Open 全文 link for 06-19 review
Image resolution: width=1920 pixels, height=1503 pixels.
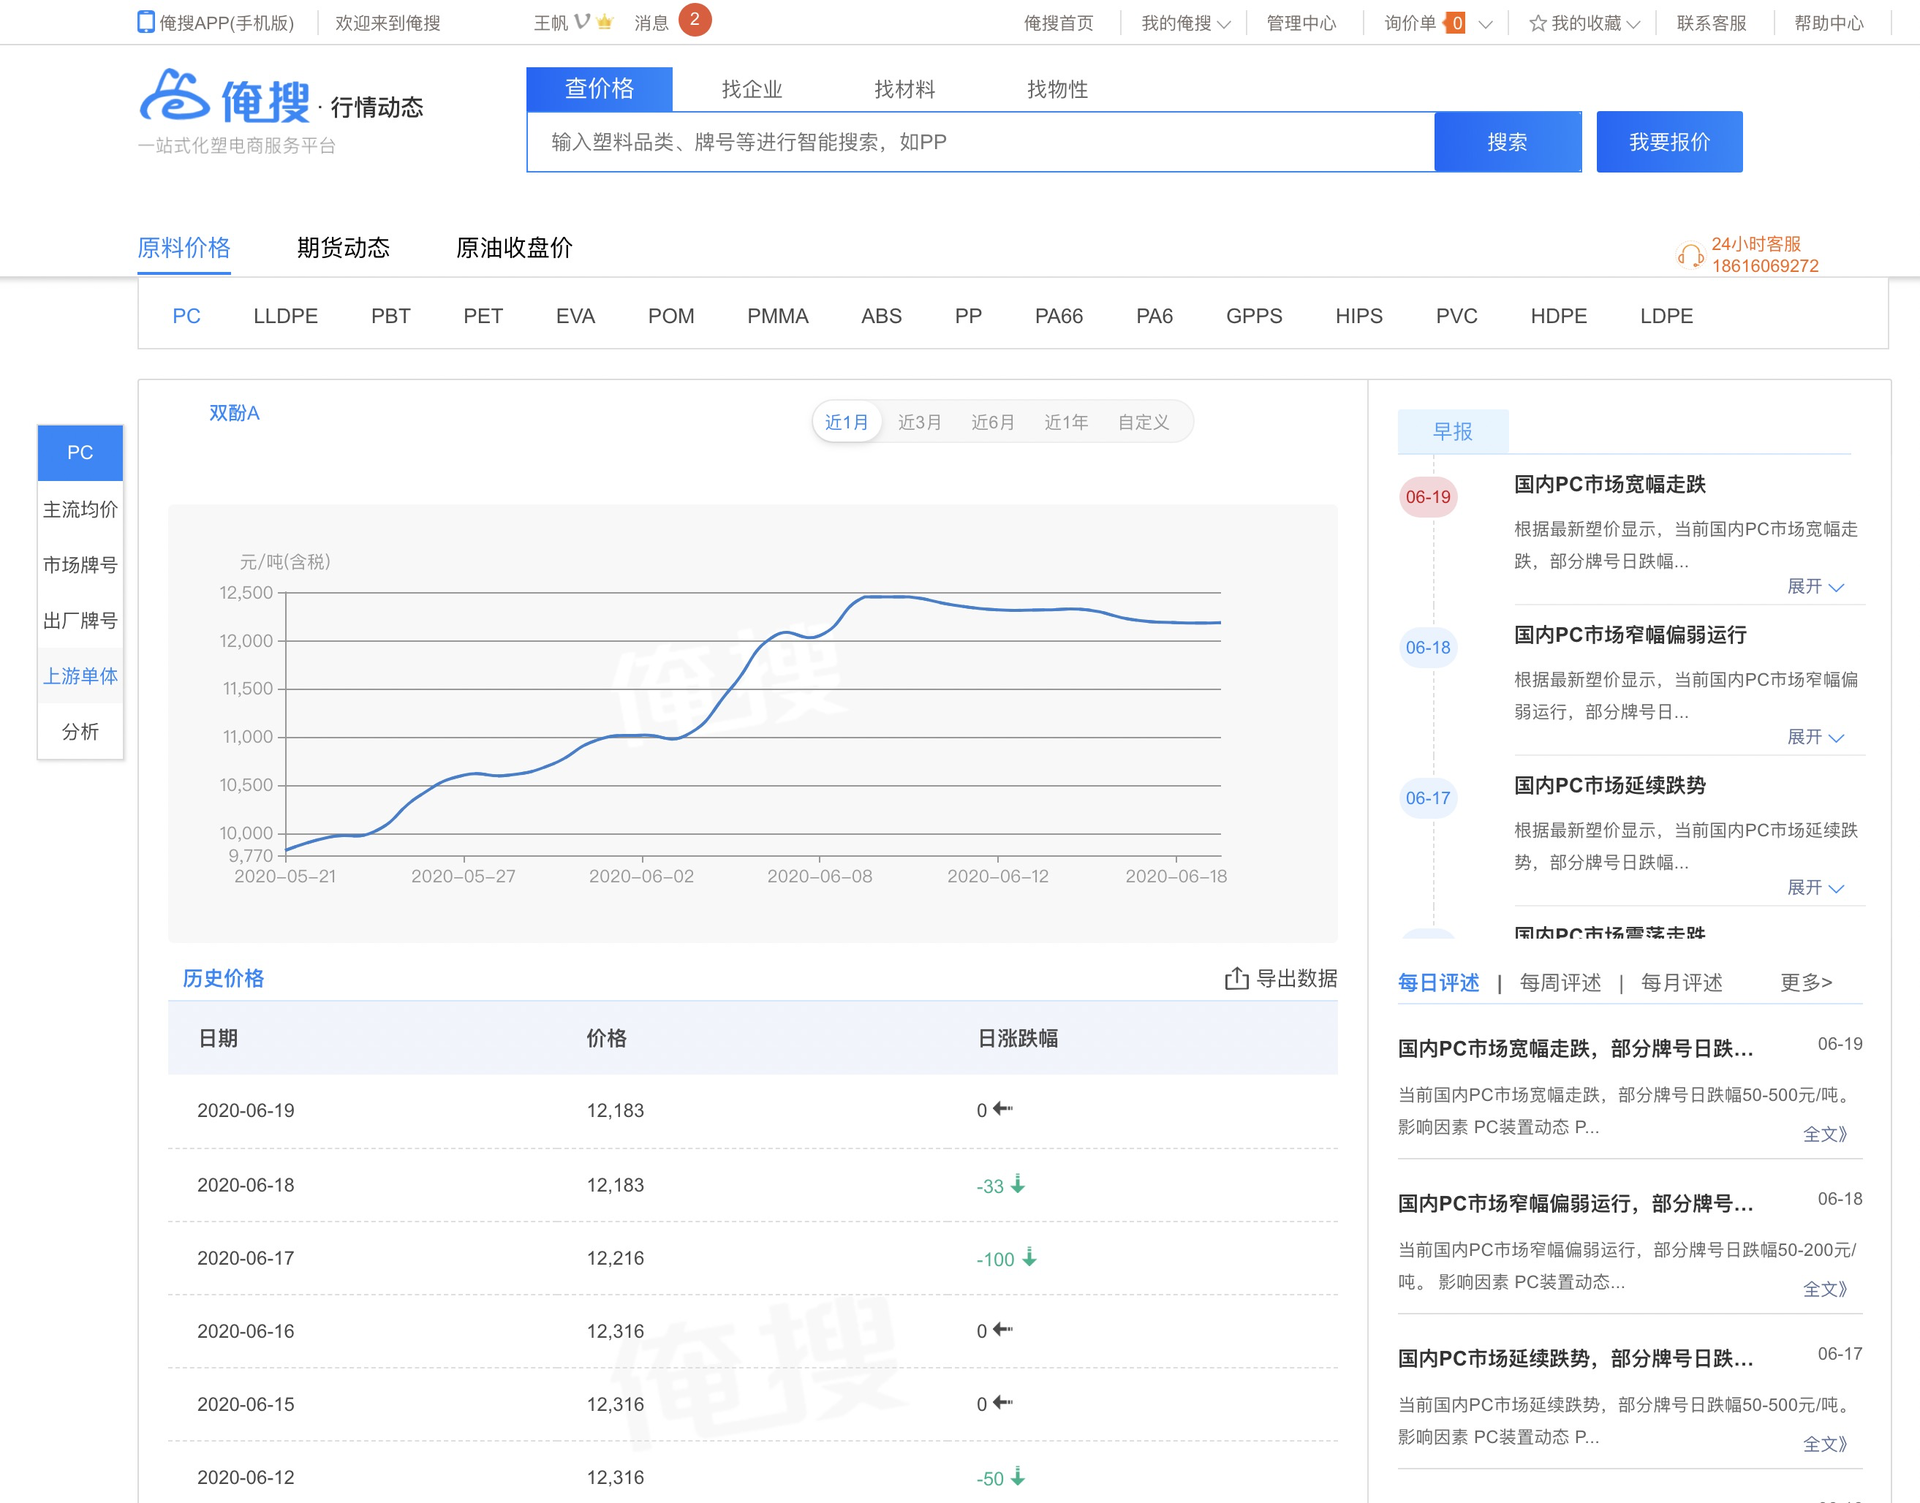click(x=1824, y=1134)
